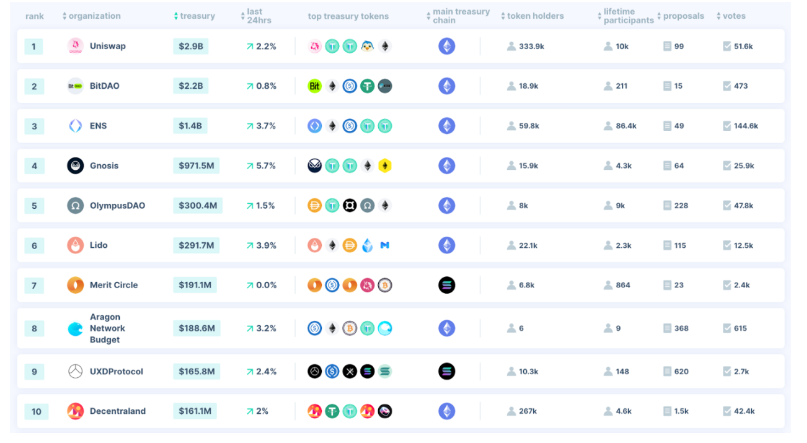Click the OlympusDAO logo icon
Screen dimensions: 807x443
tap(75, 205)
